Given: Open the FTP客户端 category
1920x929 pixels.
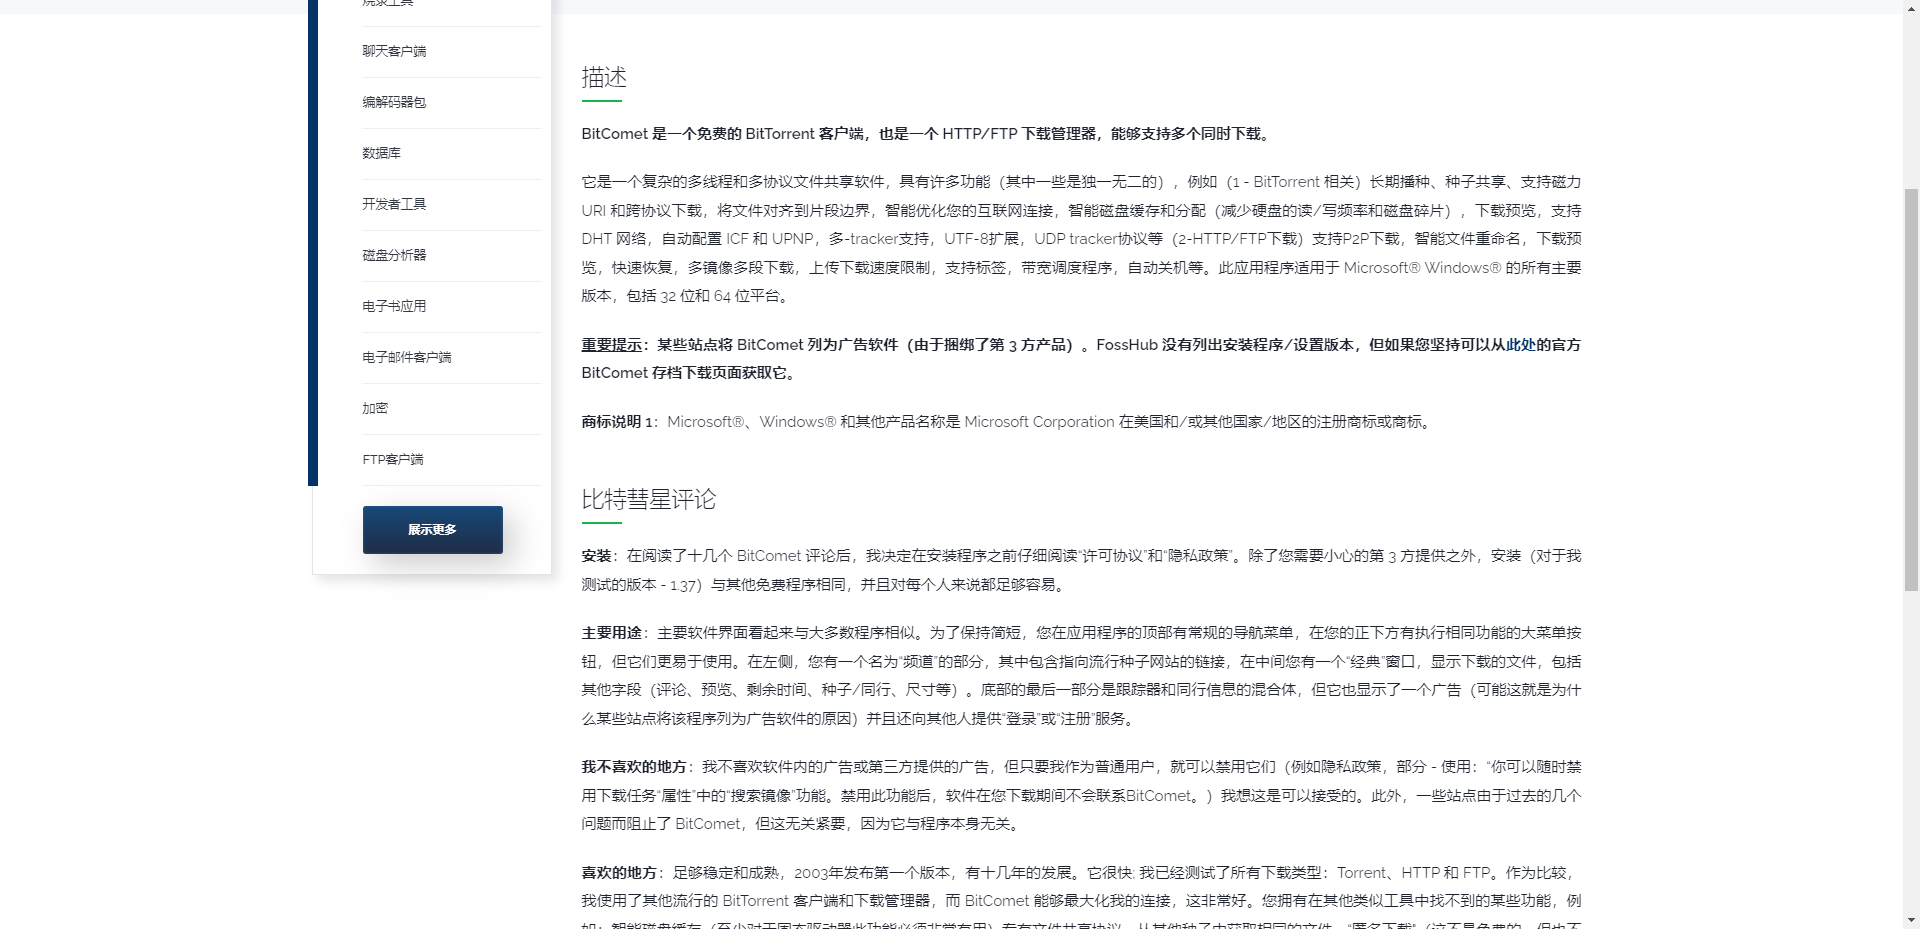Looking at the screenshot, I should coord(393,459).
